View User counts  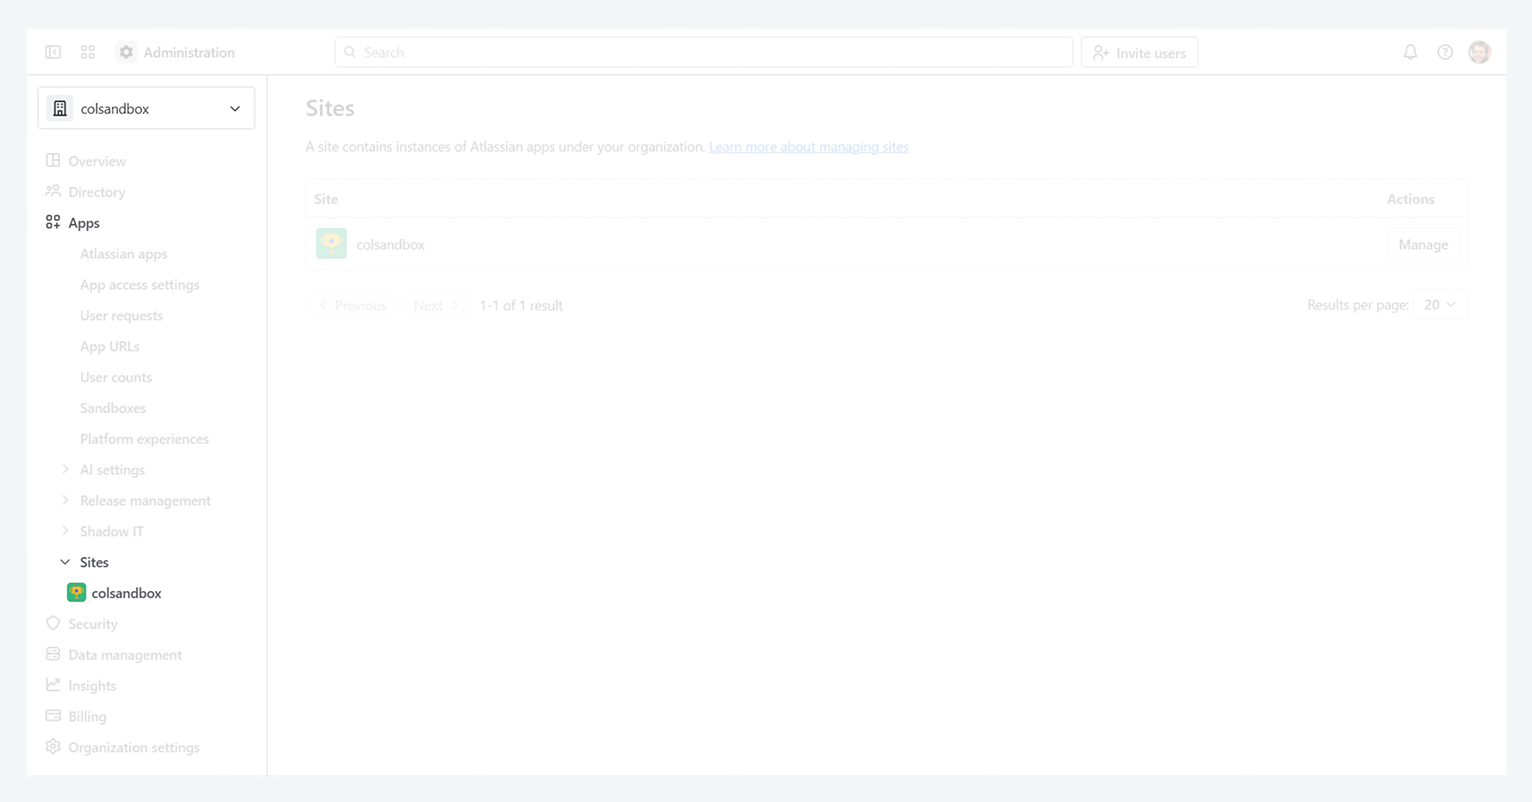116,377
